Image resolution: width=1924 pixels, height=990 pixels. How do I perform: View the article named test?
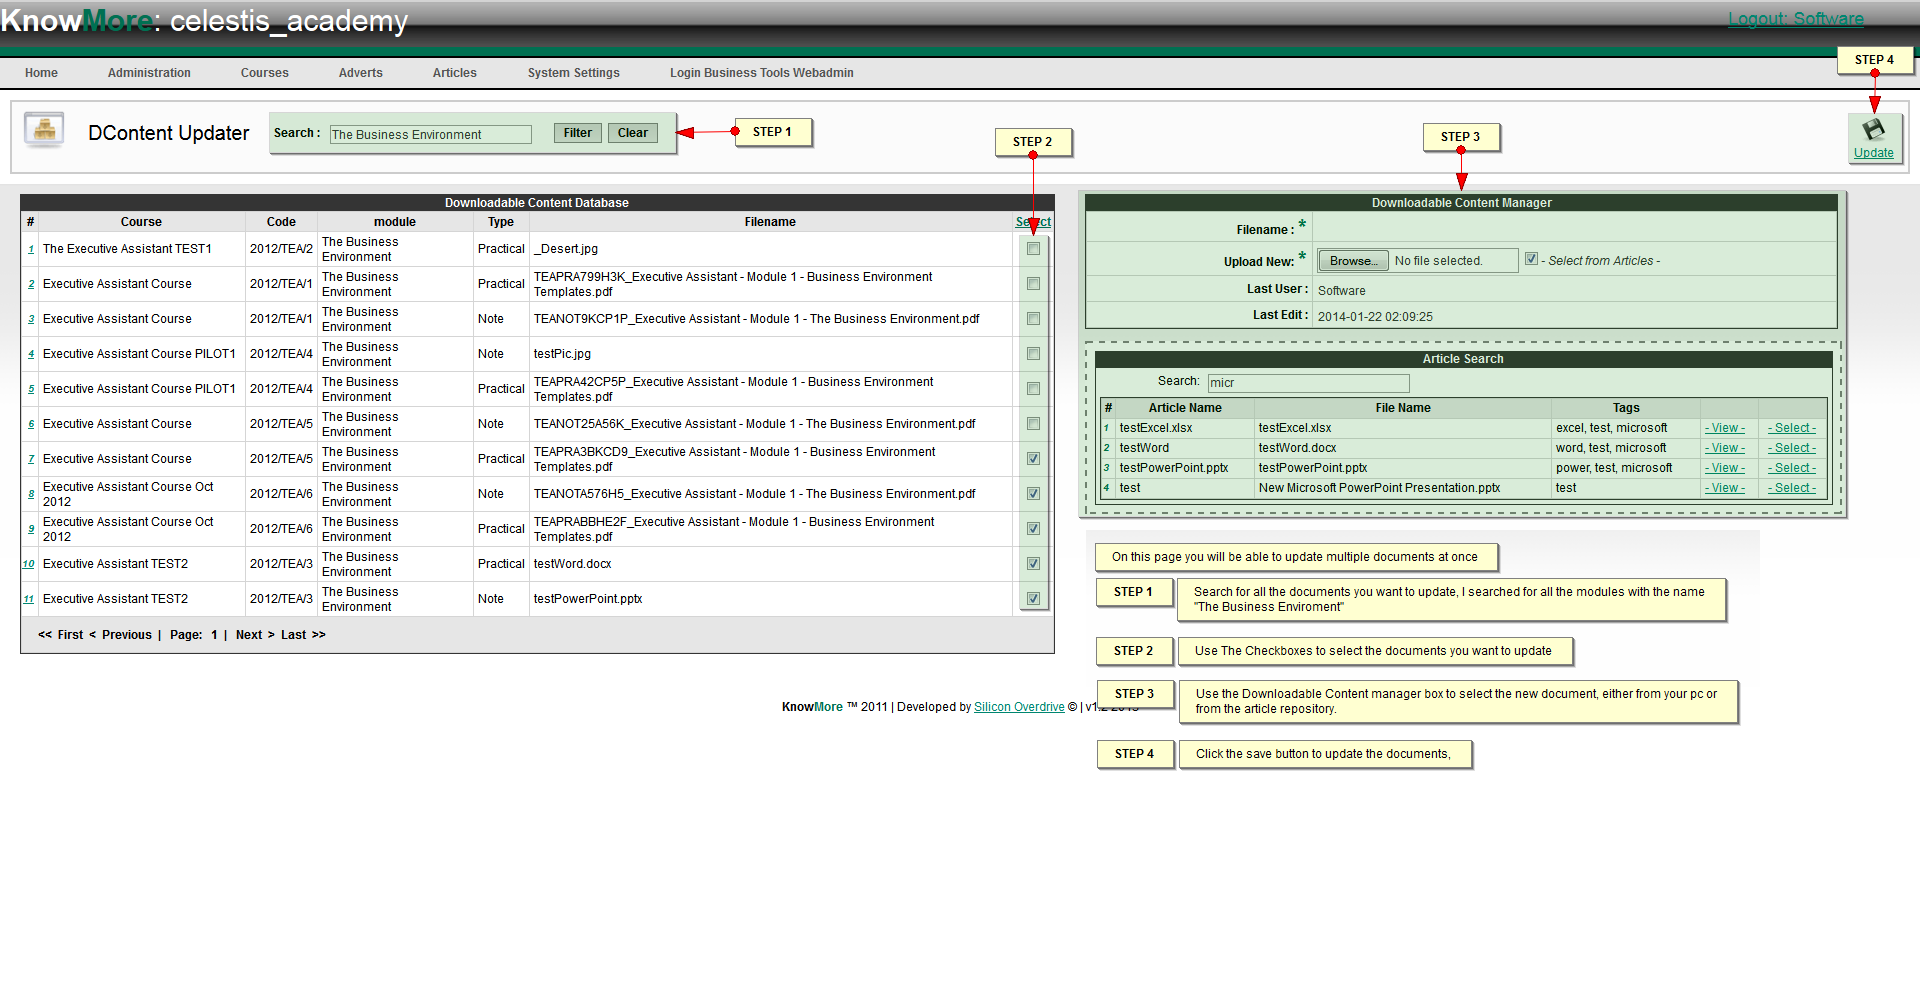1725,488
